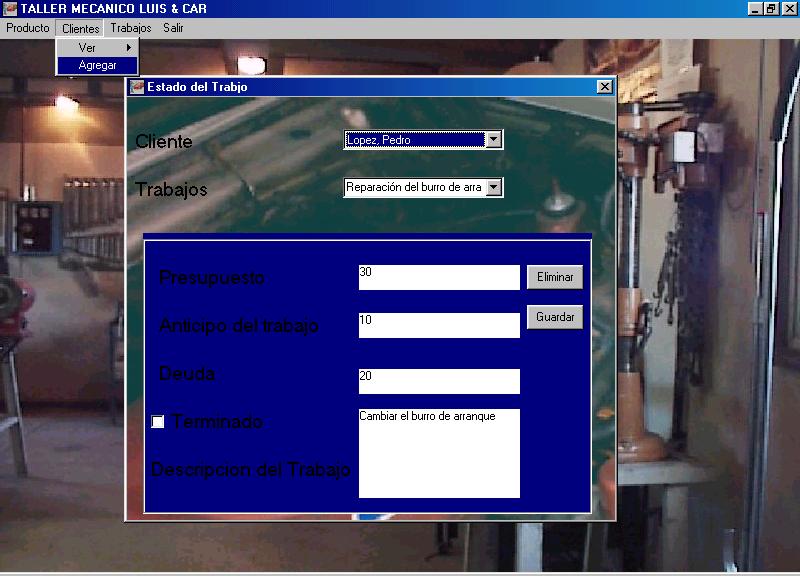Click the Anticipo del trabajo field
Image resolution: width=800 pixels, height=576 pixels.
coord(439,325)
